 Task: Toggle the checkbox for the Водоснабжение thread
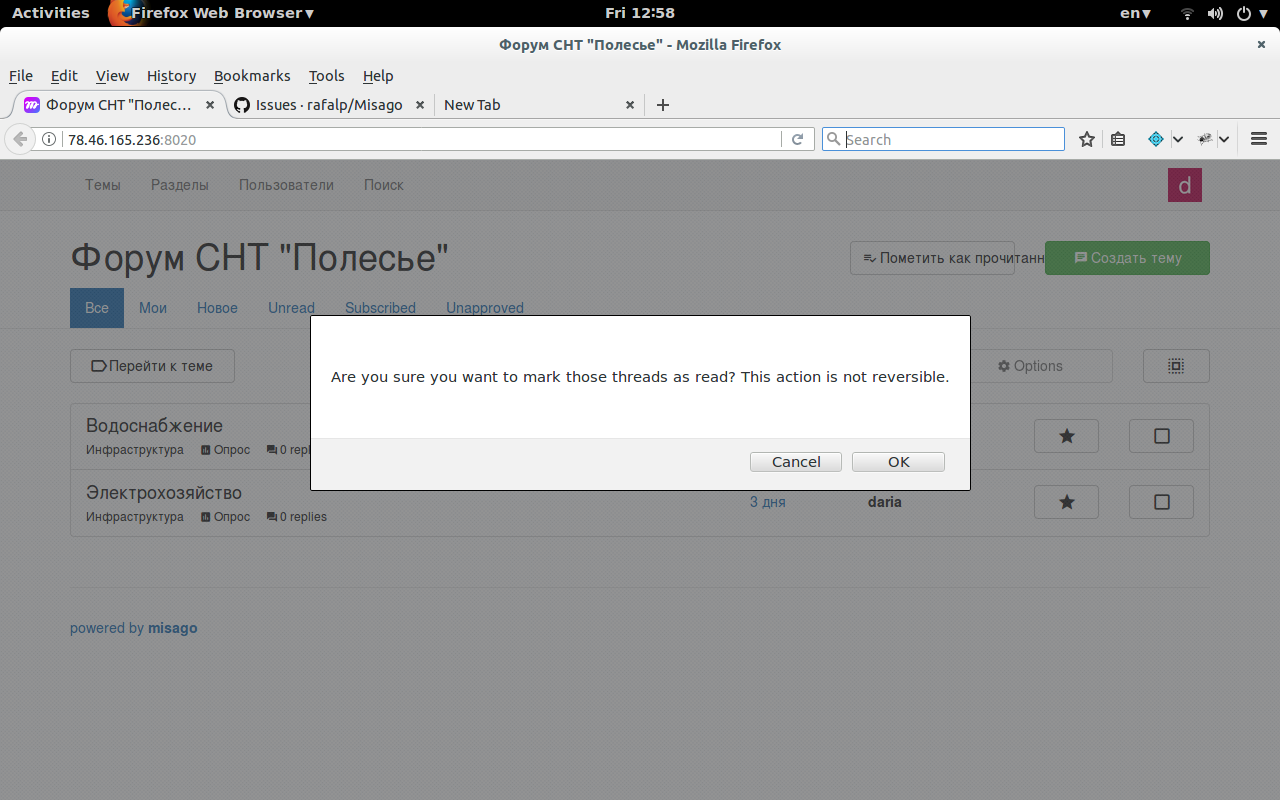point(1161,436)
